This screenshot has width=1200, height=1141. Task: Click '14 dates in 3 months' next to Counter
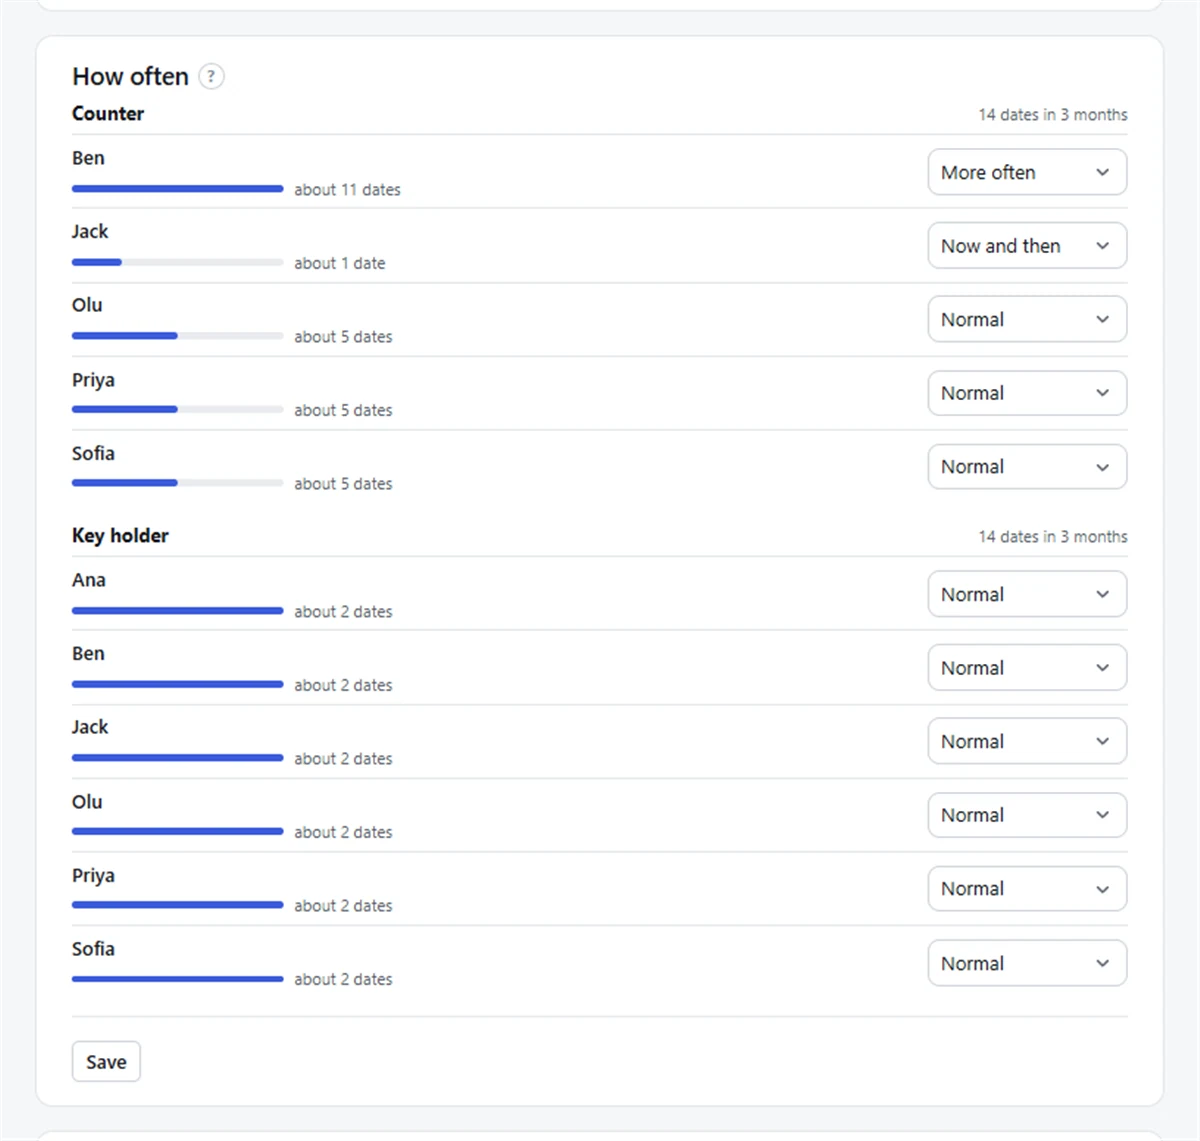pos(1053,115)
